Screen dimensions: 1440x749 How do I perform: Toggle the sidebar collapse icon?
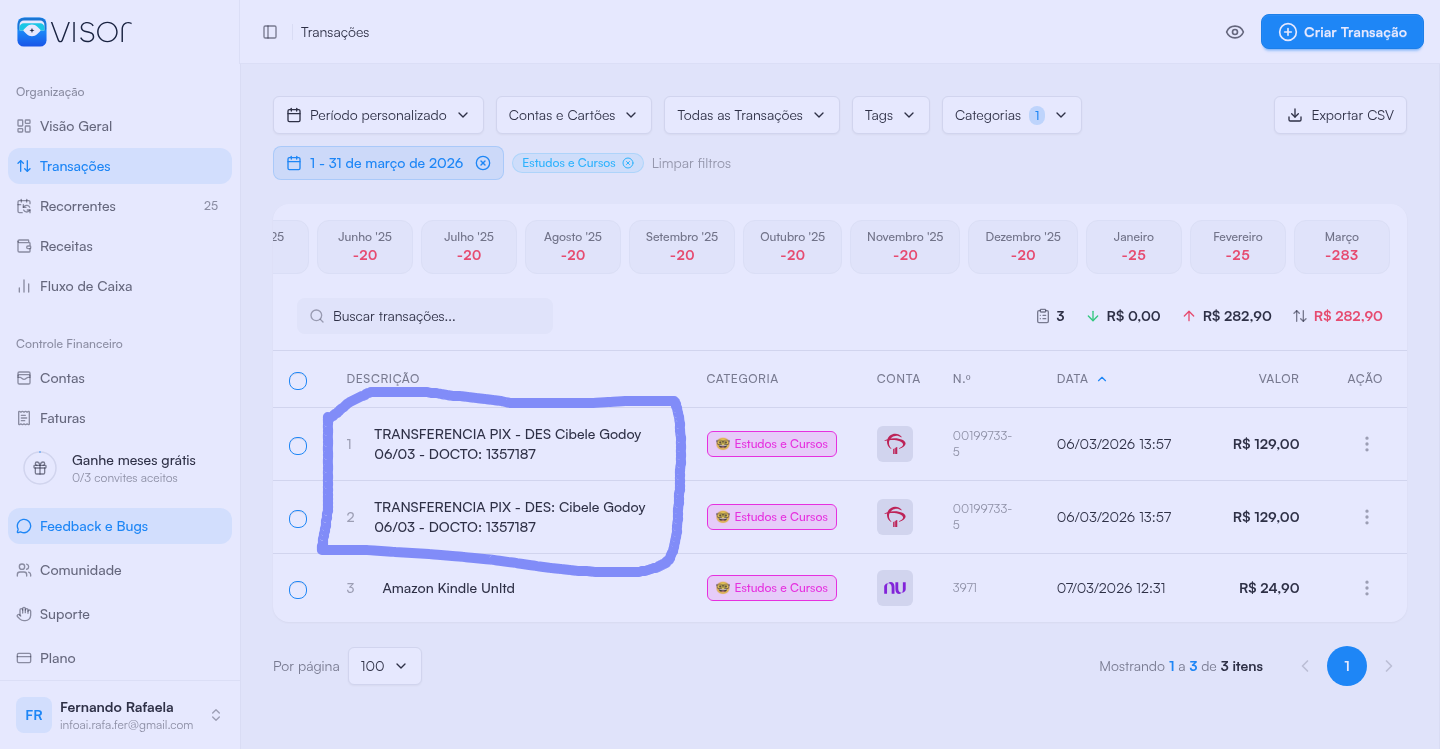click(270, 32)
